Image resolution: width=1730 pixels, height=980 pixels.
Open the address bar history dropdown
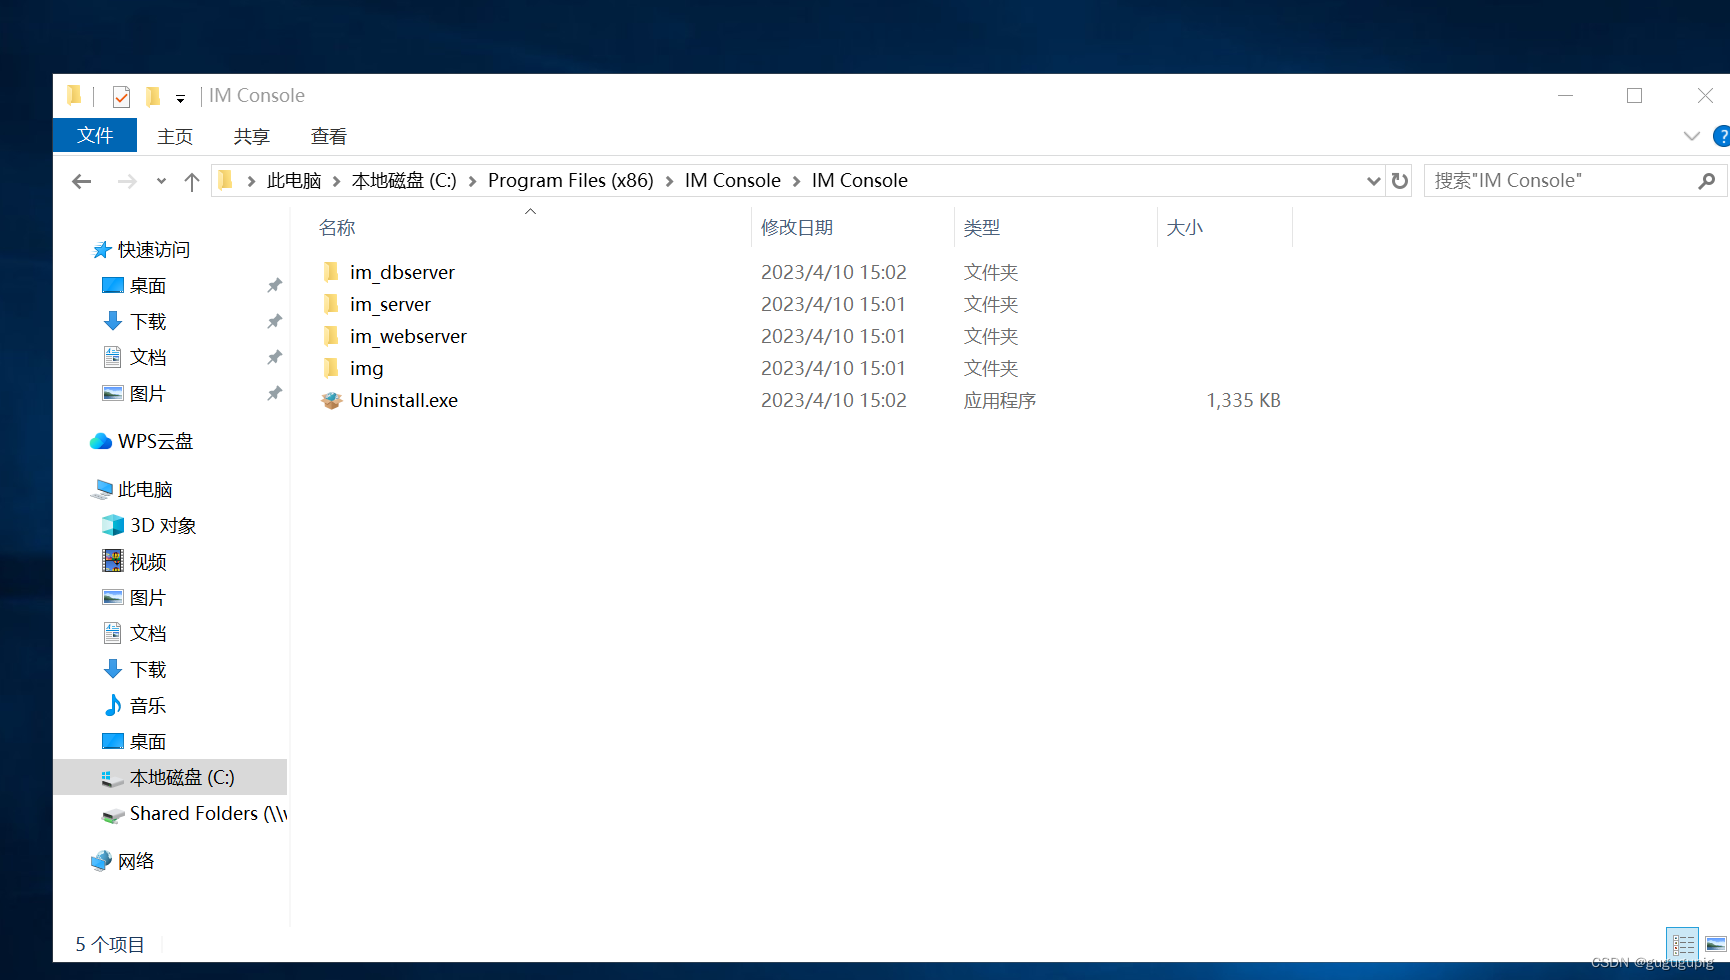coord(1374,181)
